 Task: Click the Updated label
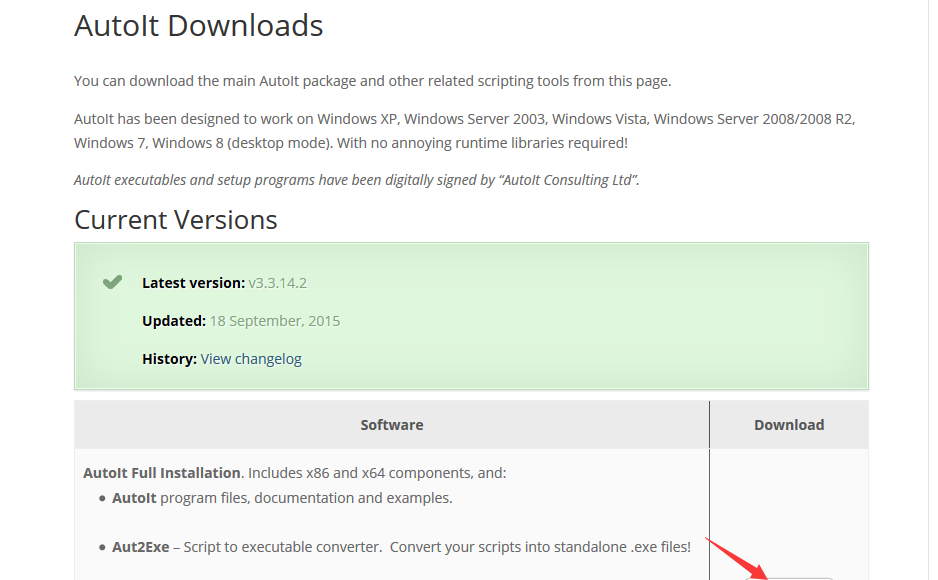click(173, 321)
